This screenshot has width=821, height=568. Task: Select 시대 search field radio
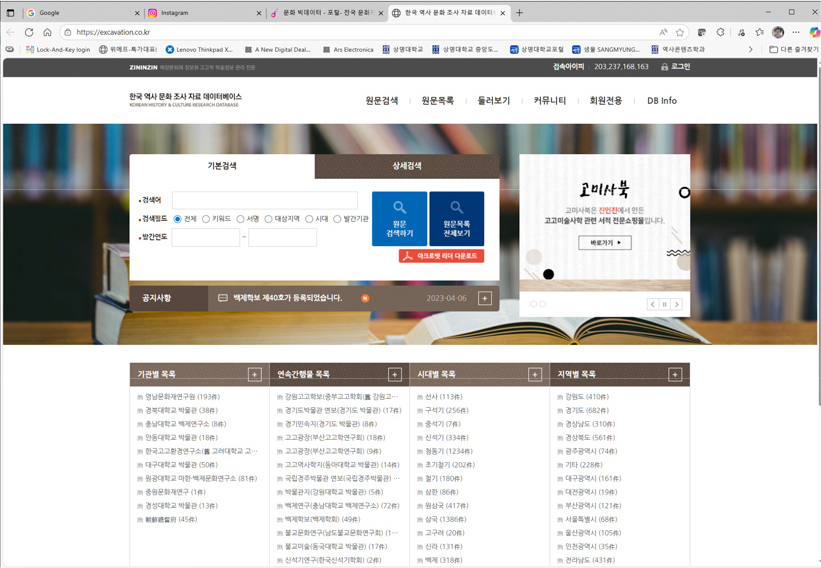point(309,219)
